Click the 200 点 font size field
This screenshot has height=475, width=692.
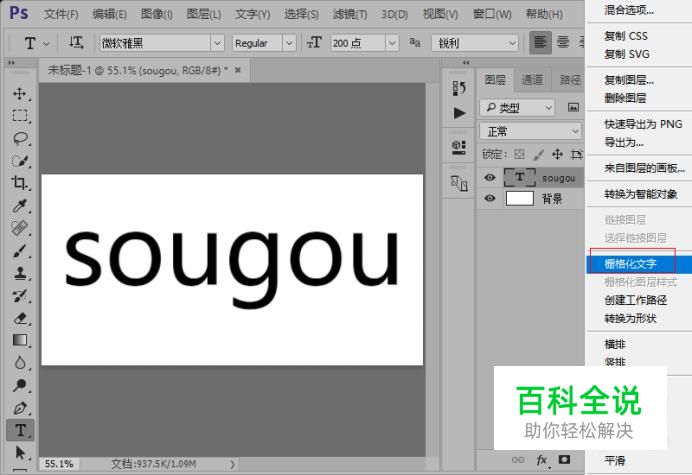[357, 43]
